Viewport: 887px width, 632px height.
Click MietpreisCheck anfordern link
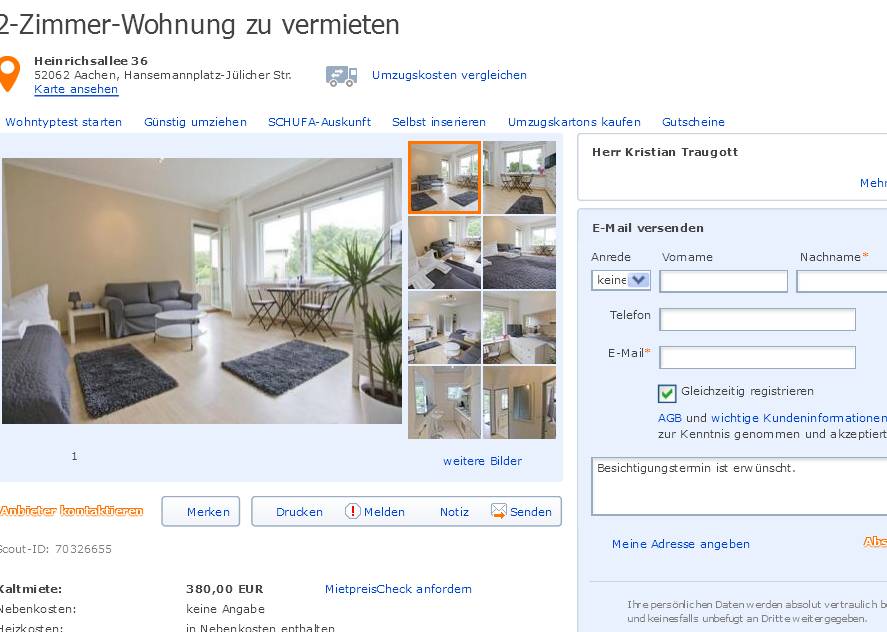398,589
